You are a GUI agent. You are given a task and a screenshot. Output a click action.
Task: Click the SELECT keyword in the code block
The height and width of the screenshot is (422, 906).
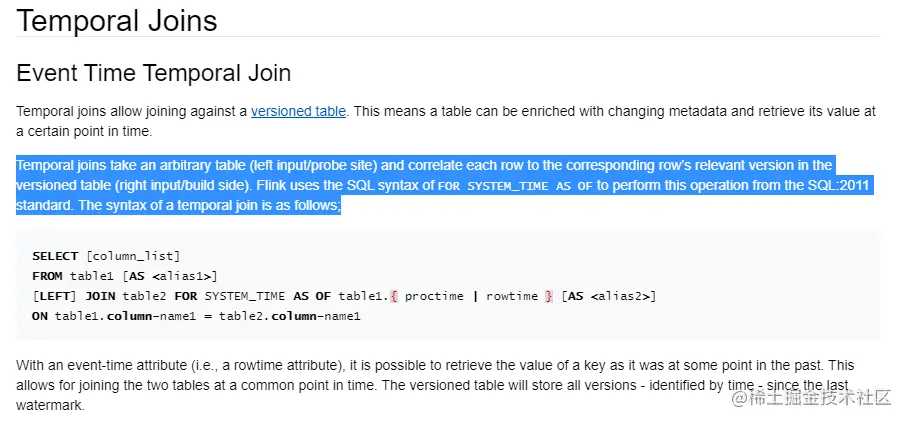pyautogui.click(x=55, y=256)
